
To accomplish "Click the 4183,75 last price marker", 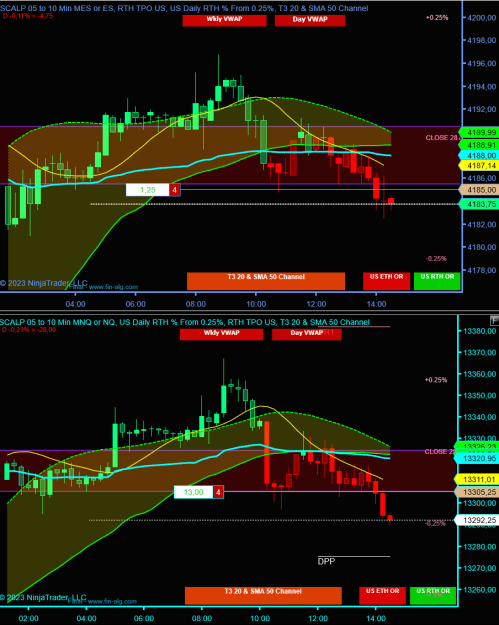I will coord(479,204).
